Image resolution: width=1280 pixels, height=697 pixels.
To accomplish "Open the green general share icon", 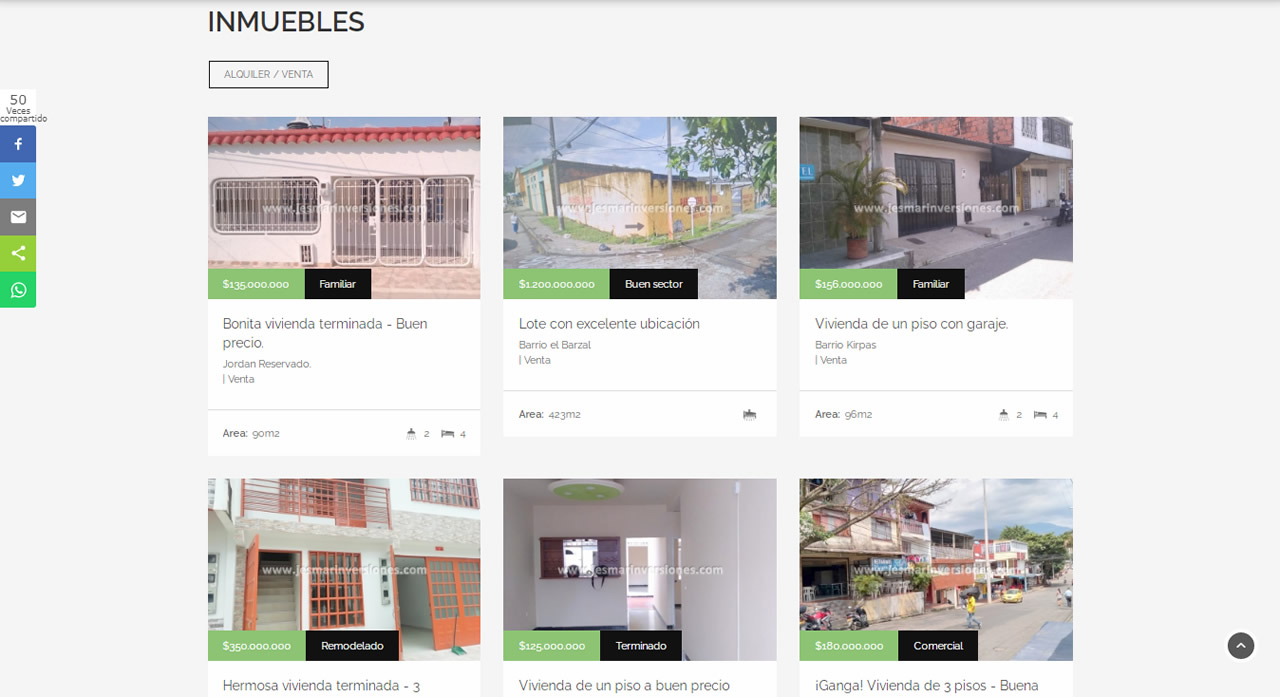I will (18, 253).
